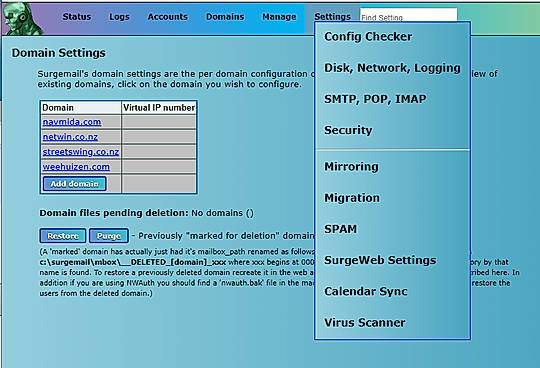The height and width of the screenshot is (368, 540).
Task: Open SMTP, POP, IMAP settings
Action: (375, 99)
